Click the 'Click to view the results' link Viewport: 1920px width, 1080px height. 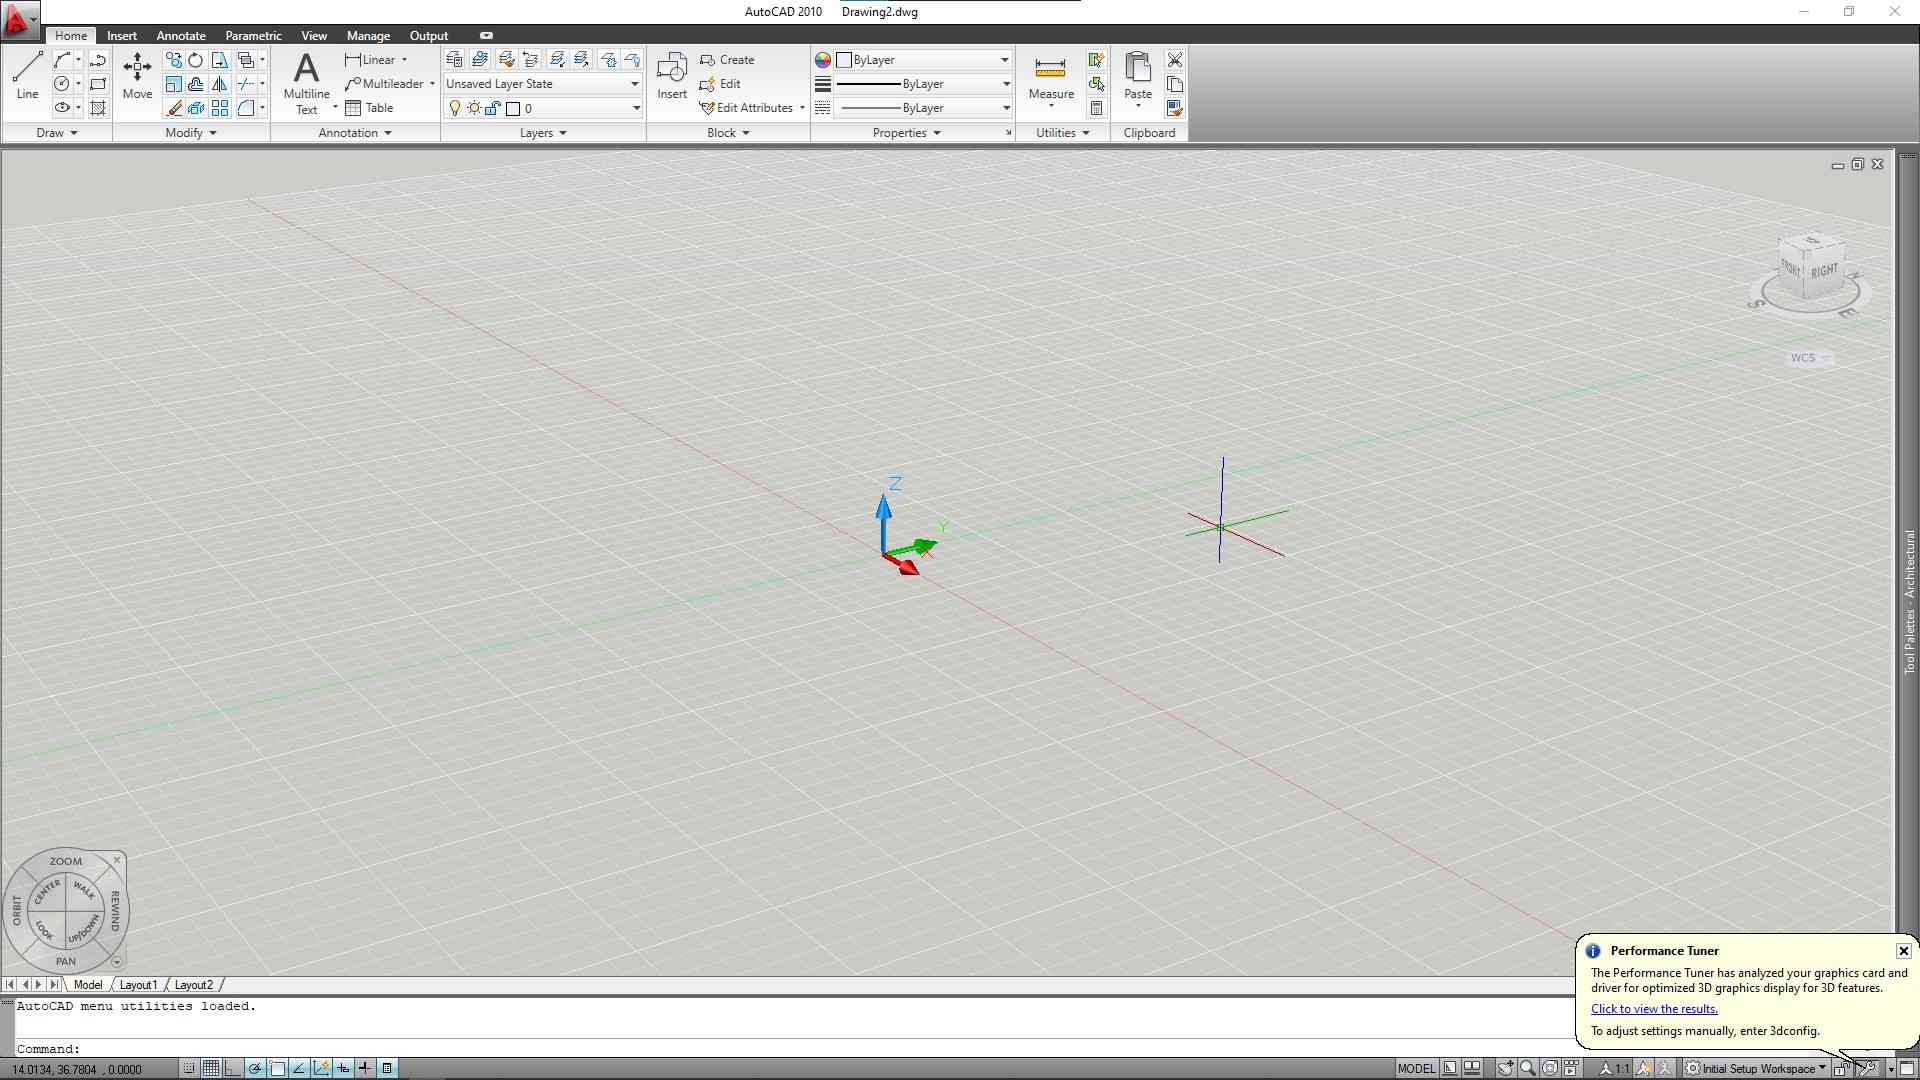click(x=1654, y=1009)
